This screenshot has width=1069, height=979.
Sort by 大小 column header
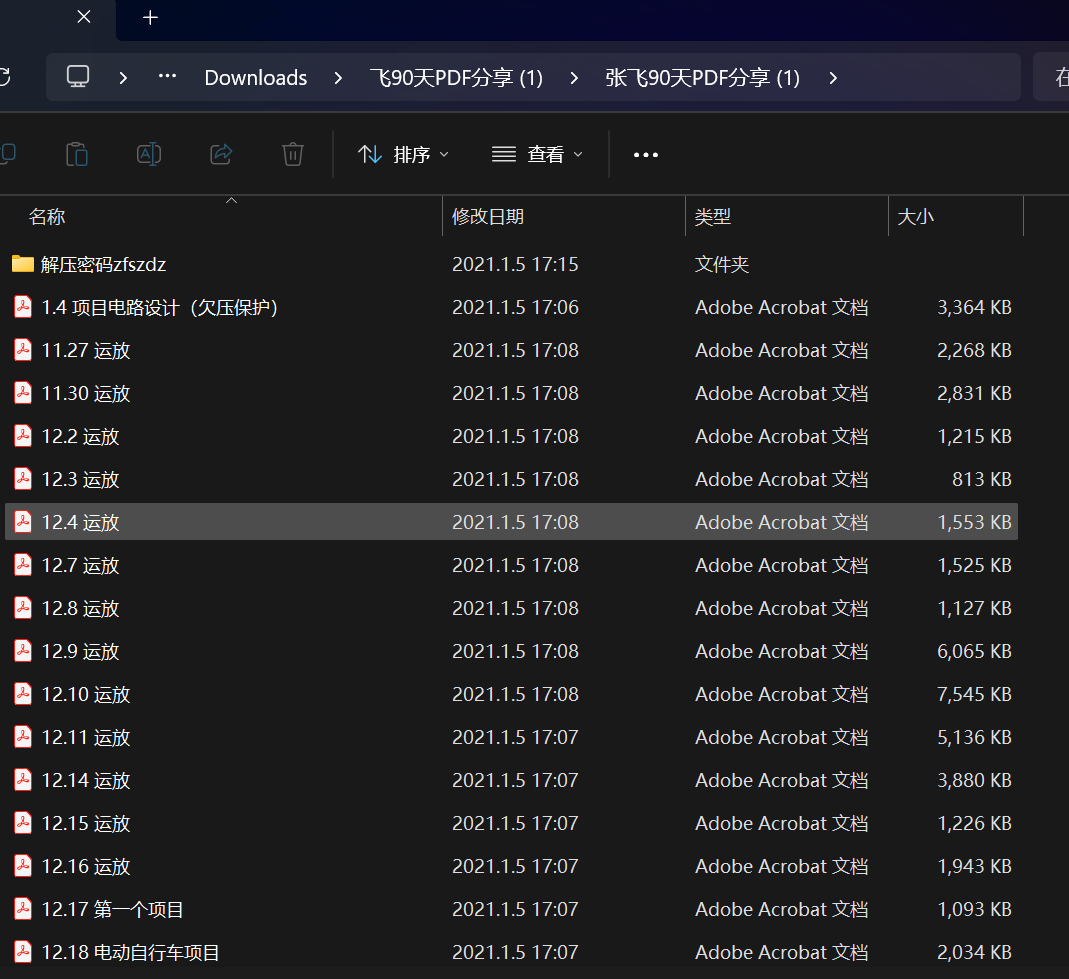pos(916,217)
